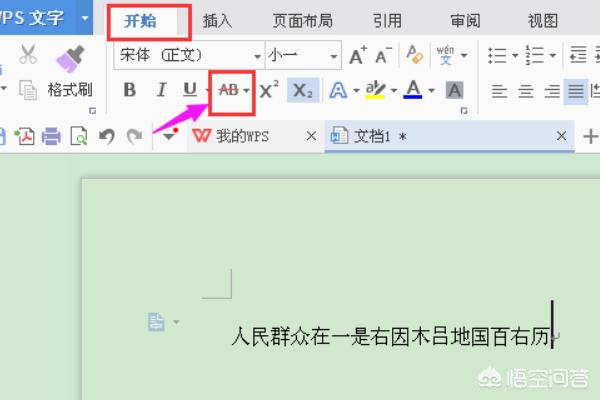Switch to 文档1 document tab
Screen dimensions: 600x400
pos(449,136)
